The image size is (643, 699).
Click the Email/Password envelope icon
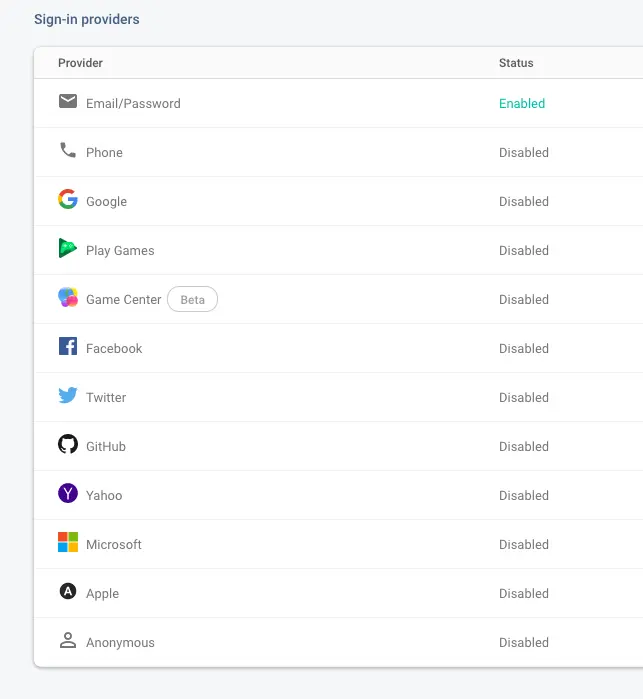click(68, 101)
